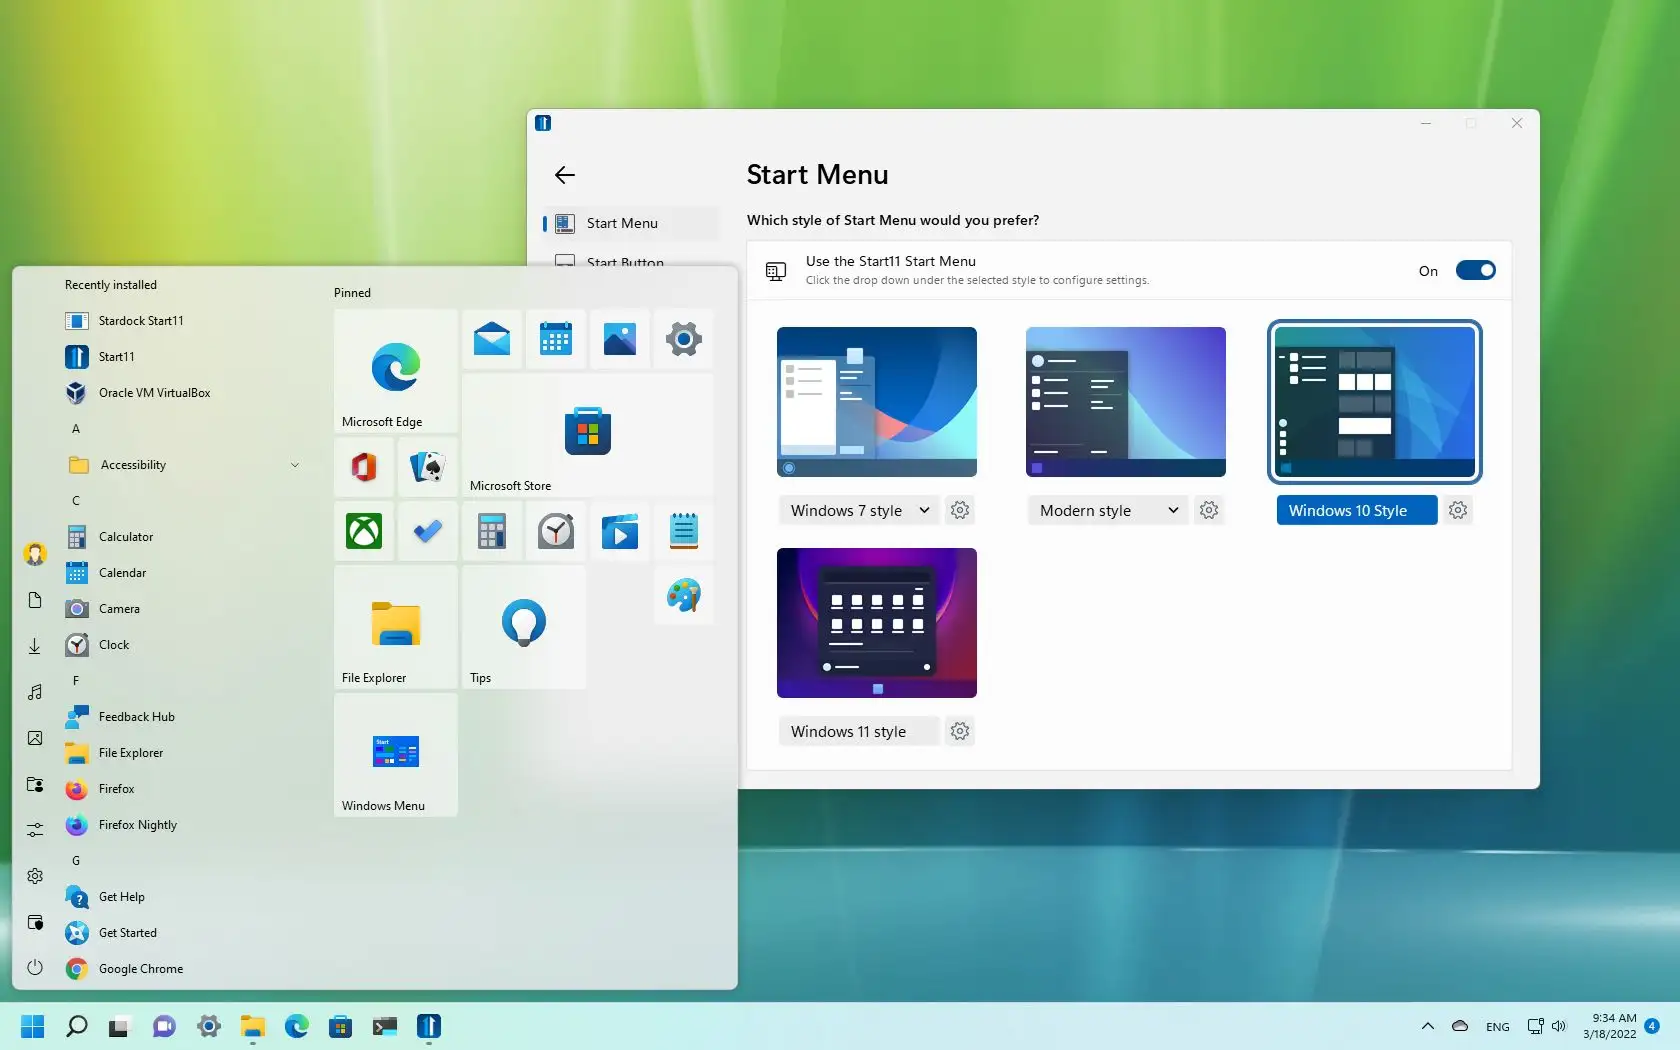Click the power icon in the Start menu
1680x1050 pixels.
coord(34,967)
